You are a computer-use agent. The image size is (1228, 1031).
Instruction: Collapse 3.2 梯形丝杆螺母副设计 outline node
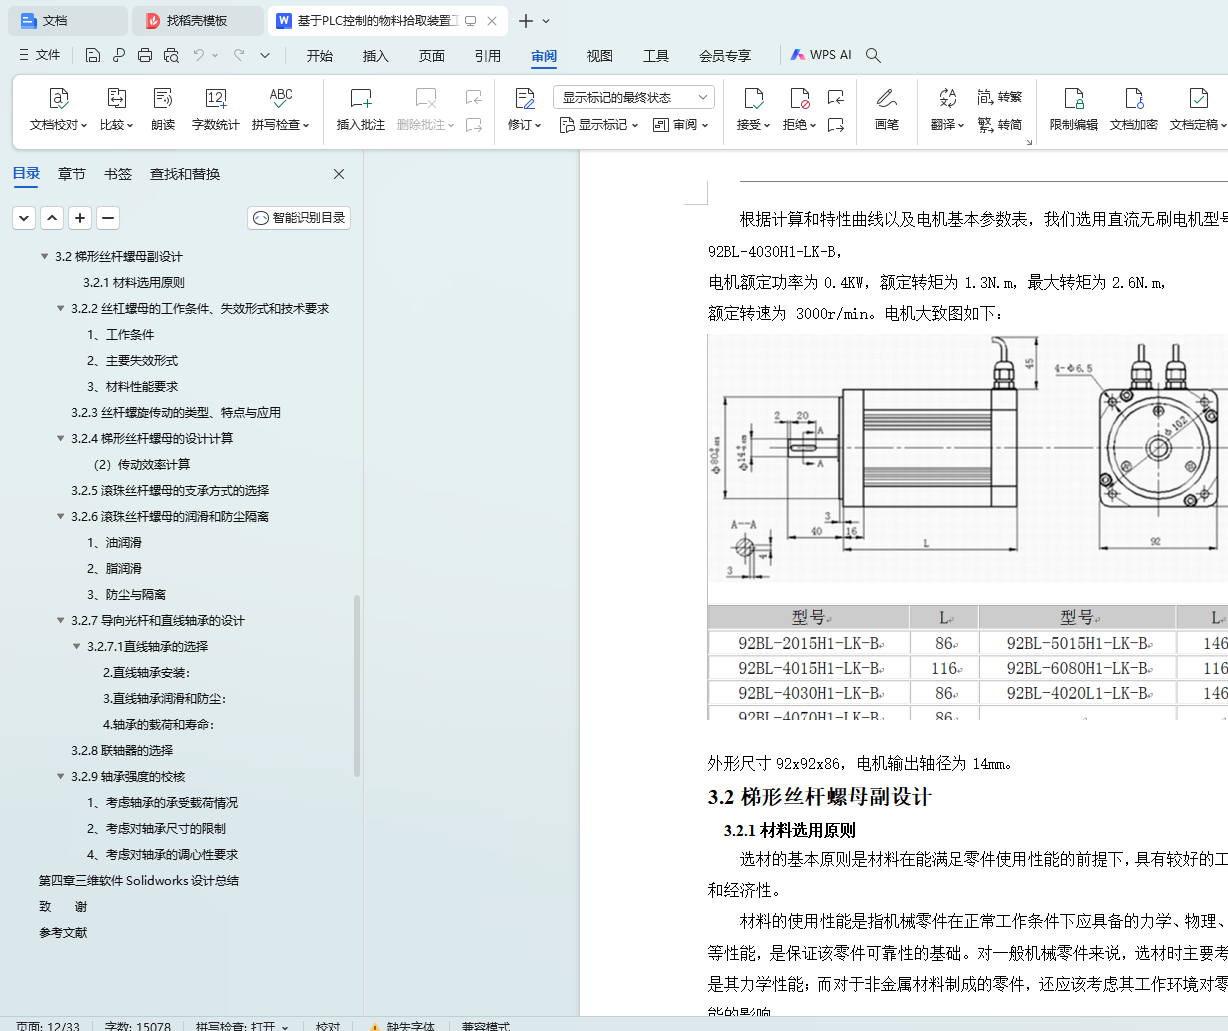(x=45, y=257)
